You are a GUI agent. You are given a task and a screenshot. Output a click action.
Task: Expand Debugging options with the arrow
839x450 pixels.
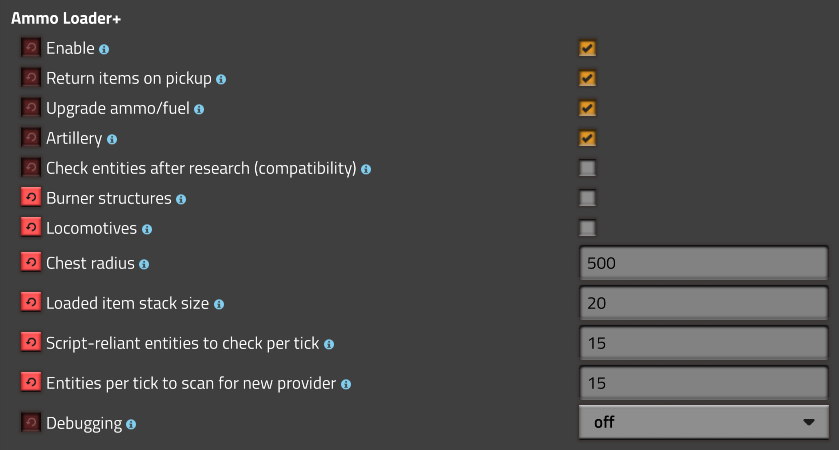pos(809,422)
